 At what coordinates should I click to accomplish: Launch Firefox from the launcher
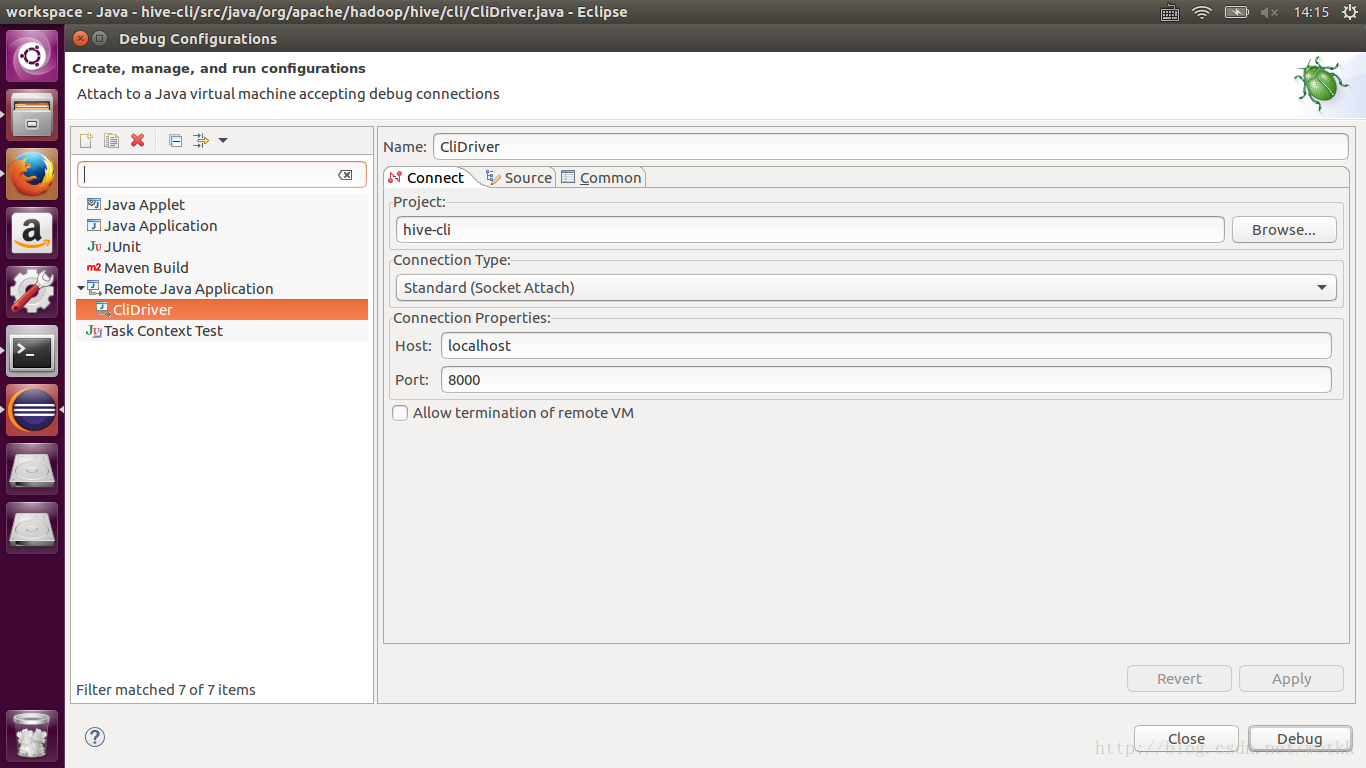(x=32, y=174)
